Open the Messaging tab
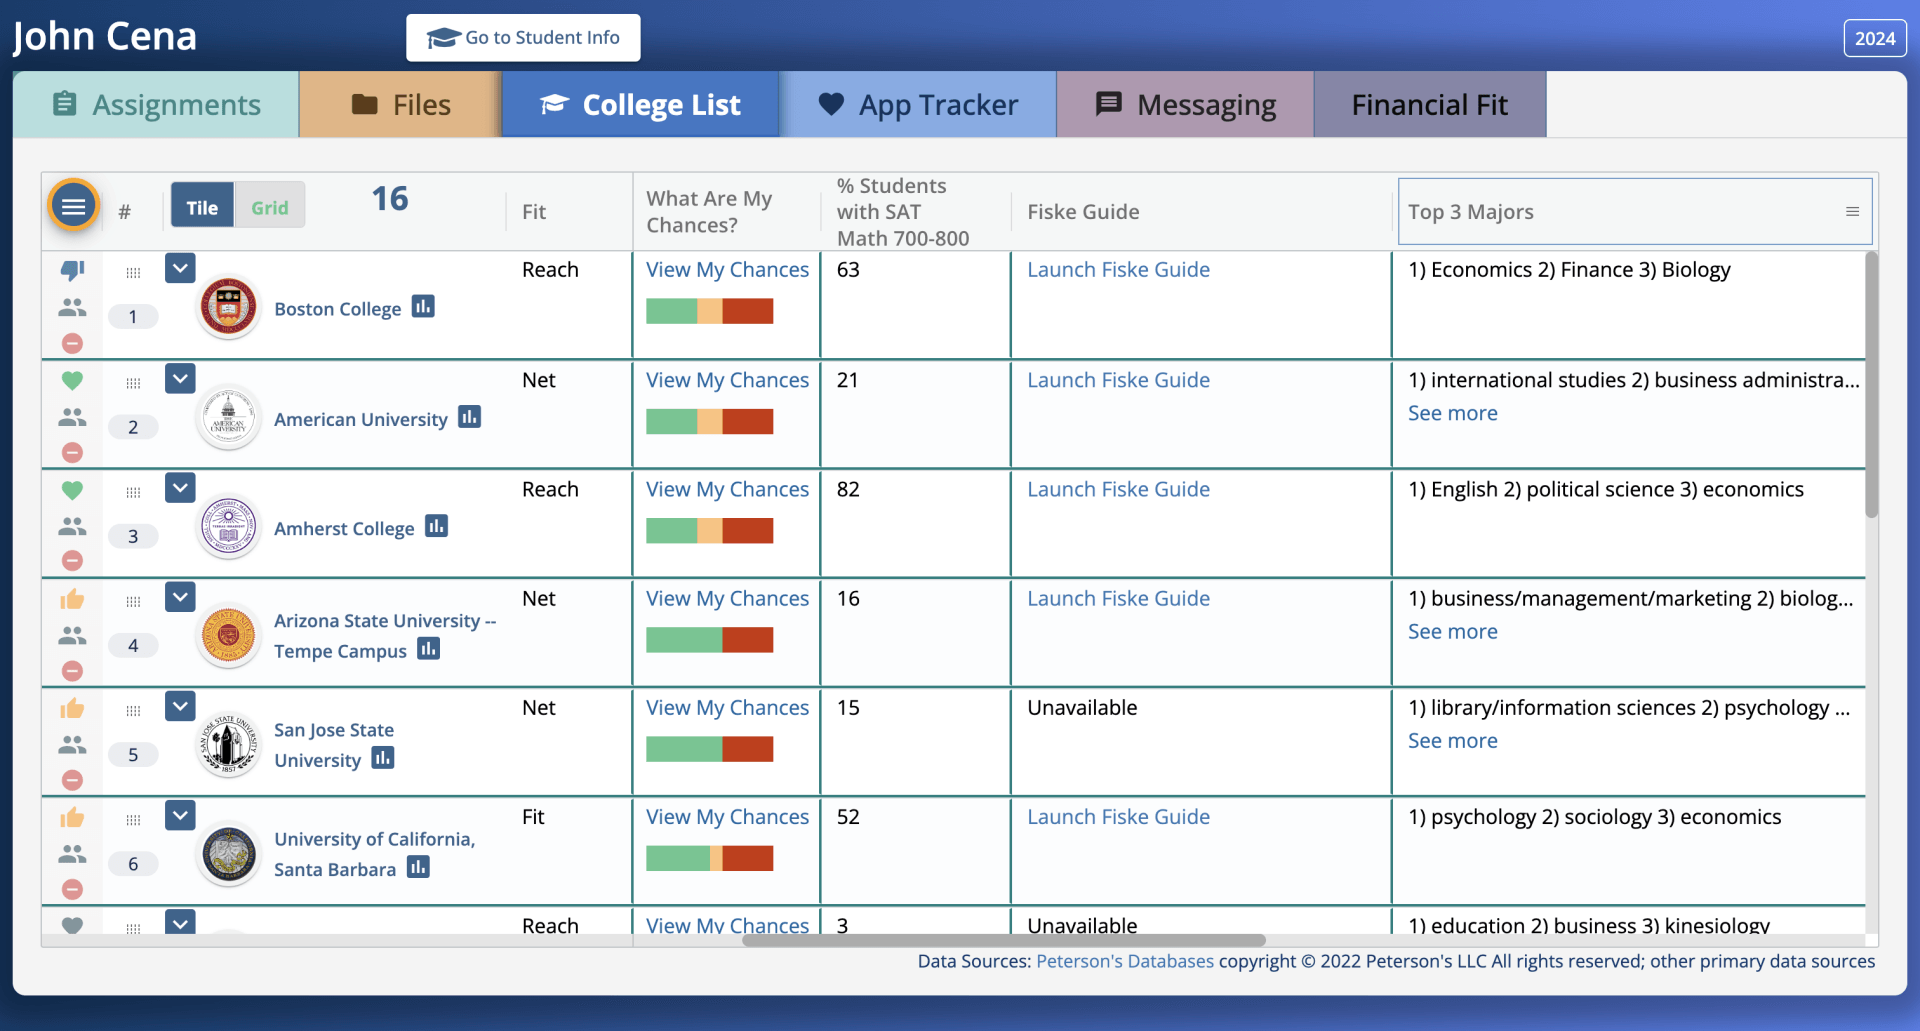The height and width of the screenshot is (1031, 1920). coord(1185,104)
